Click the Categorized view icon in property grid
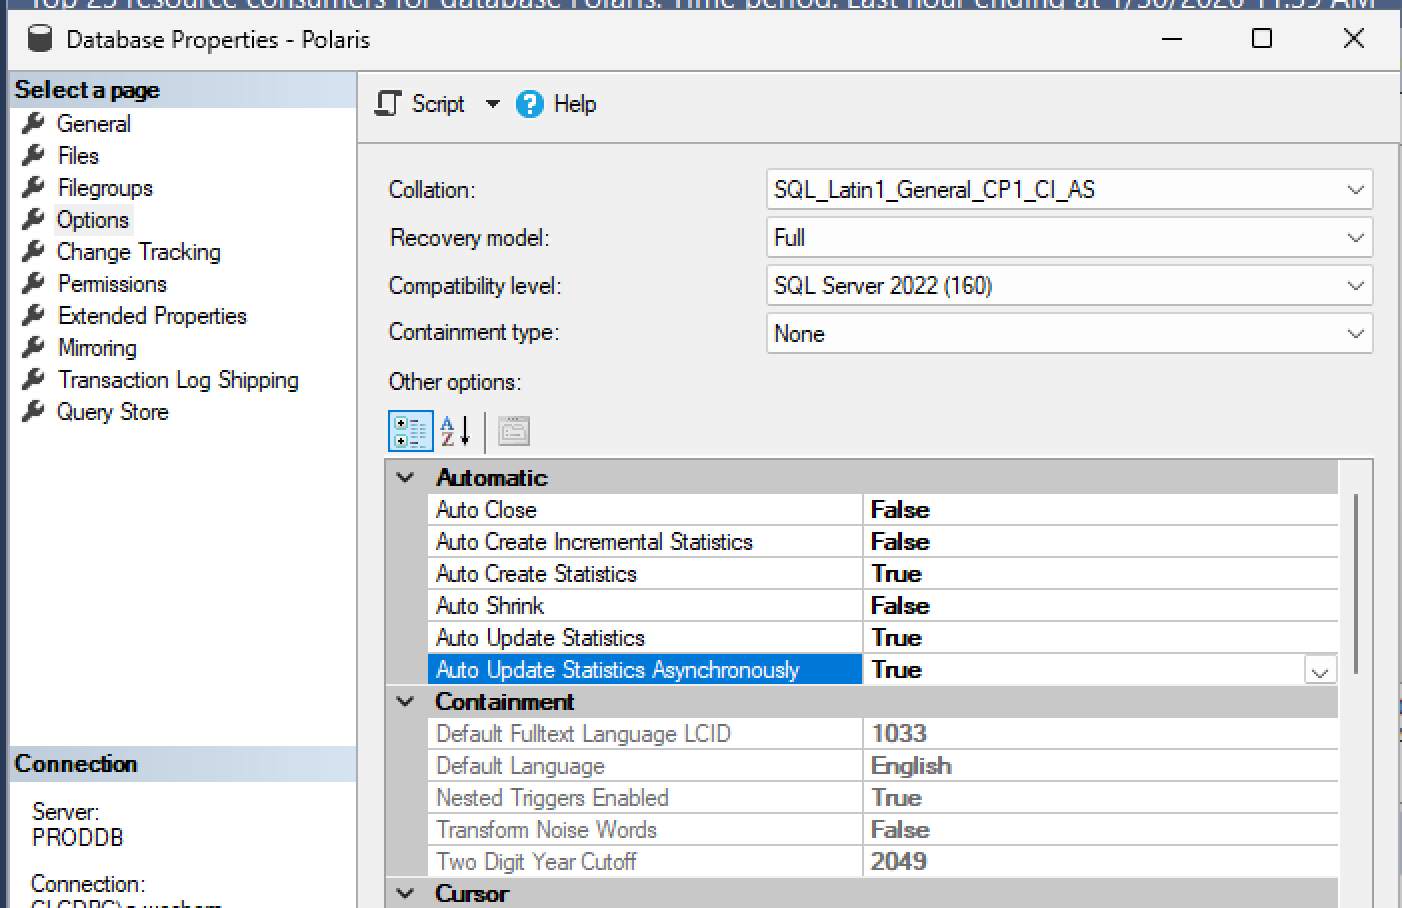 click(410, 432)
